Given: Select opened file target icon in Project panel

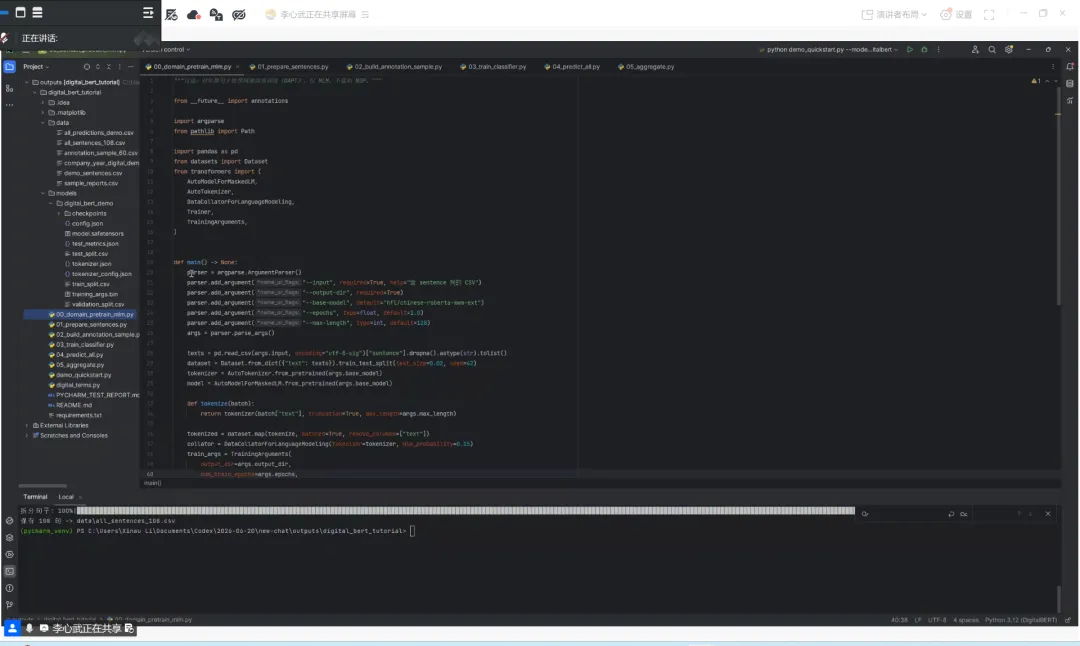Looking at the screenshot, I should click(x=87, y=67).
